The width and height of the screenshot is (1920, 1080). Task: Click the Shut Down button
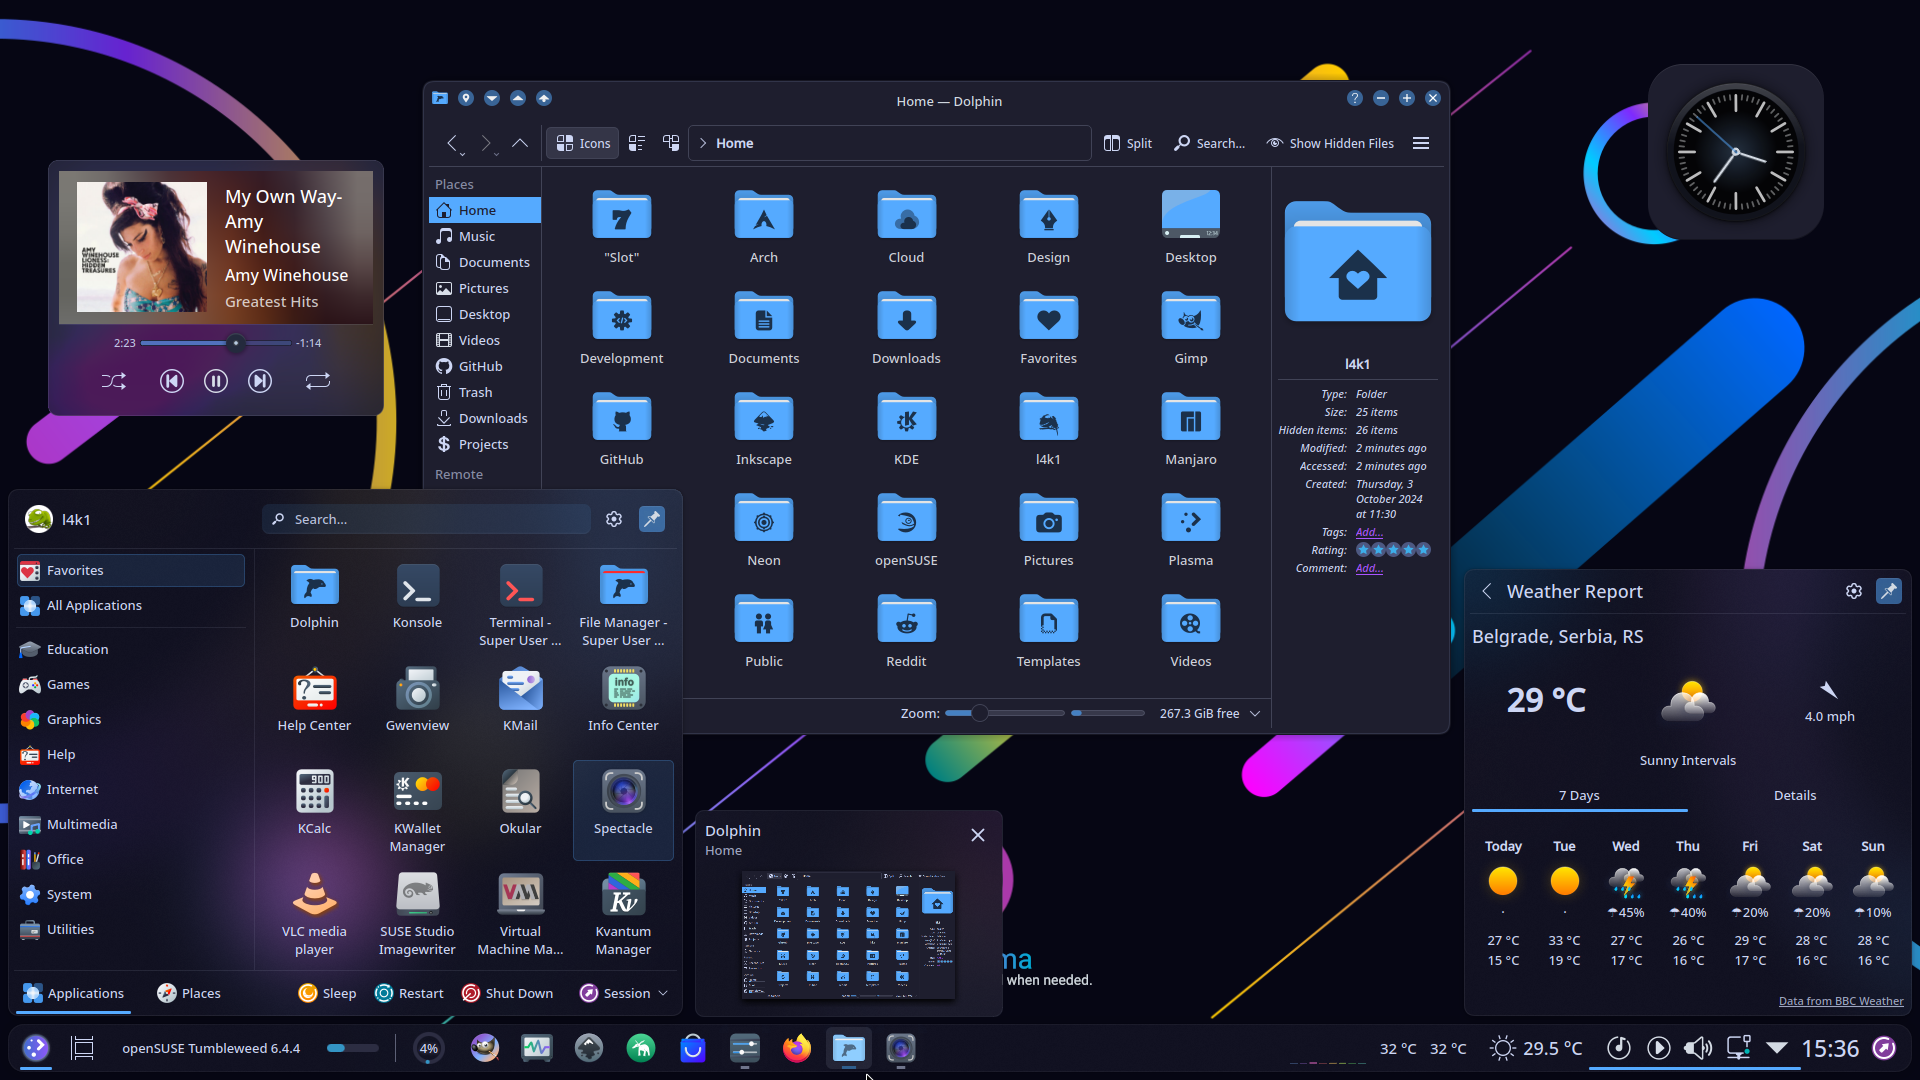507,993
